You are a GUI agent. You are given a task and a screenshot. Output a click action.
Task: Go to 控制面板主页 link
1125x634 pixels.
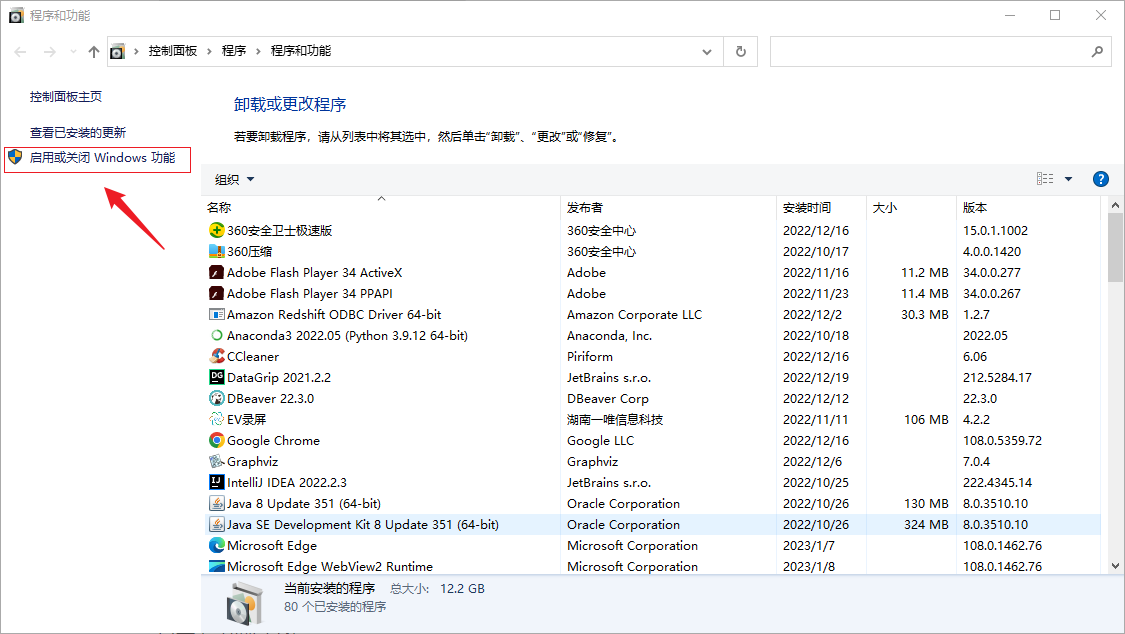click(x=66, y=97)
